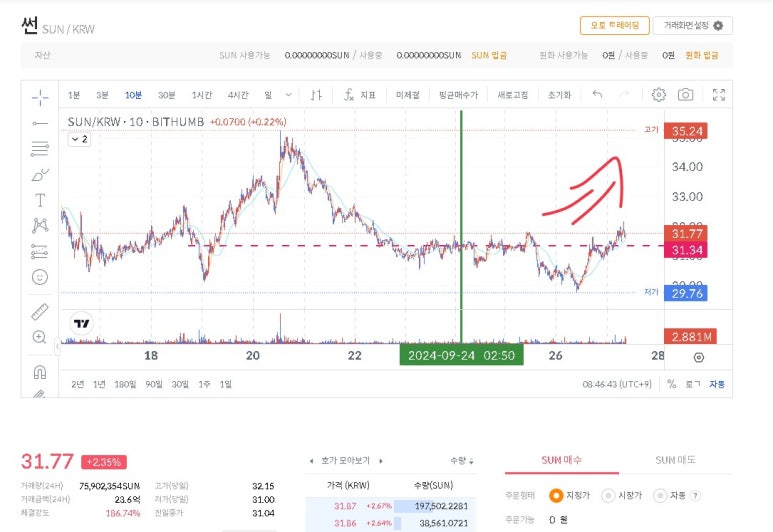Switch chart to fullscreen mode
The width and height of the screenshot is (773, 532).
click(719, 95)
